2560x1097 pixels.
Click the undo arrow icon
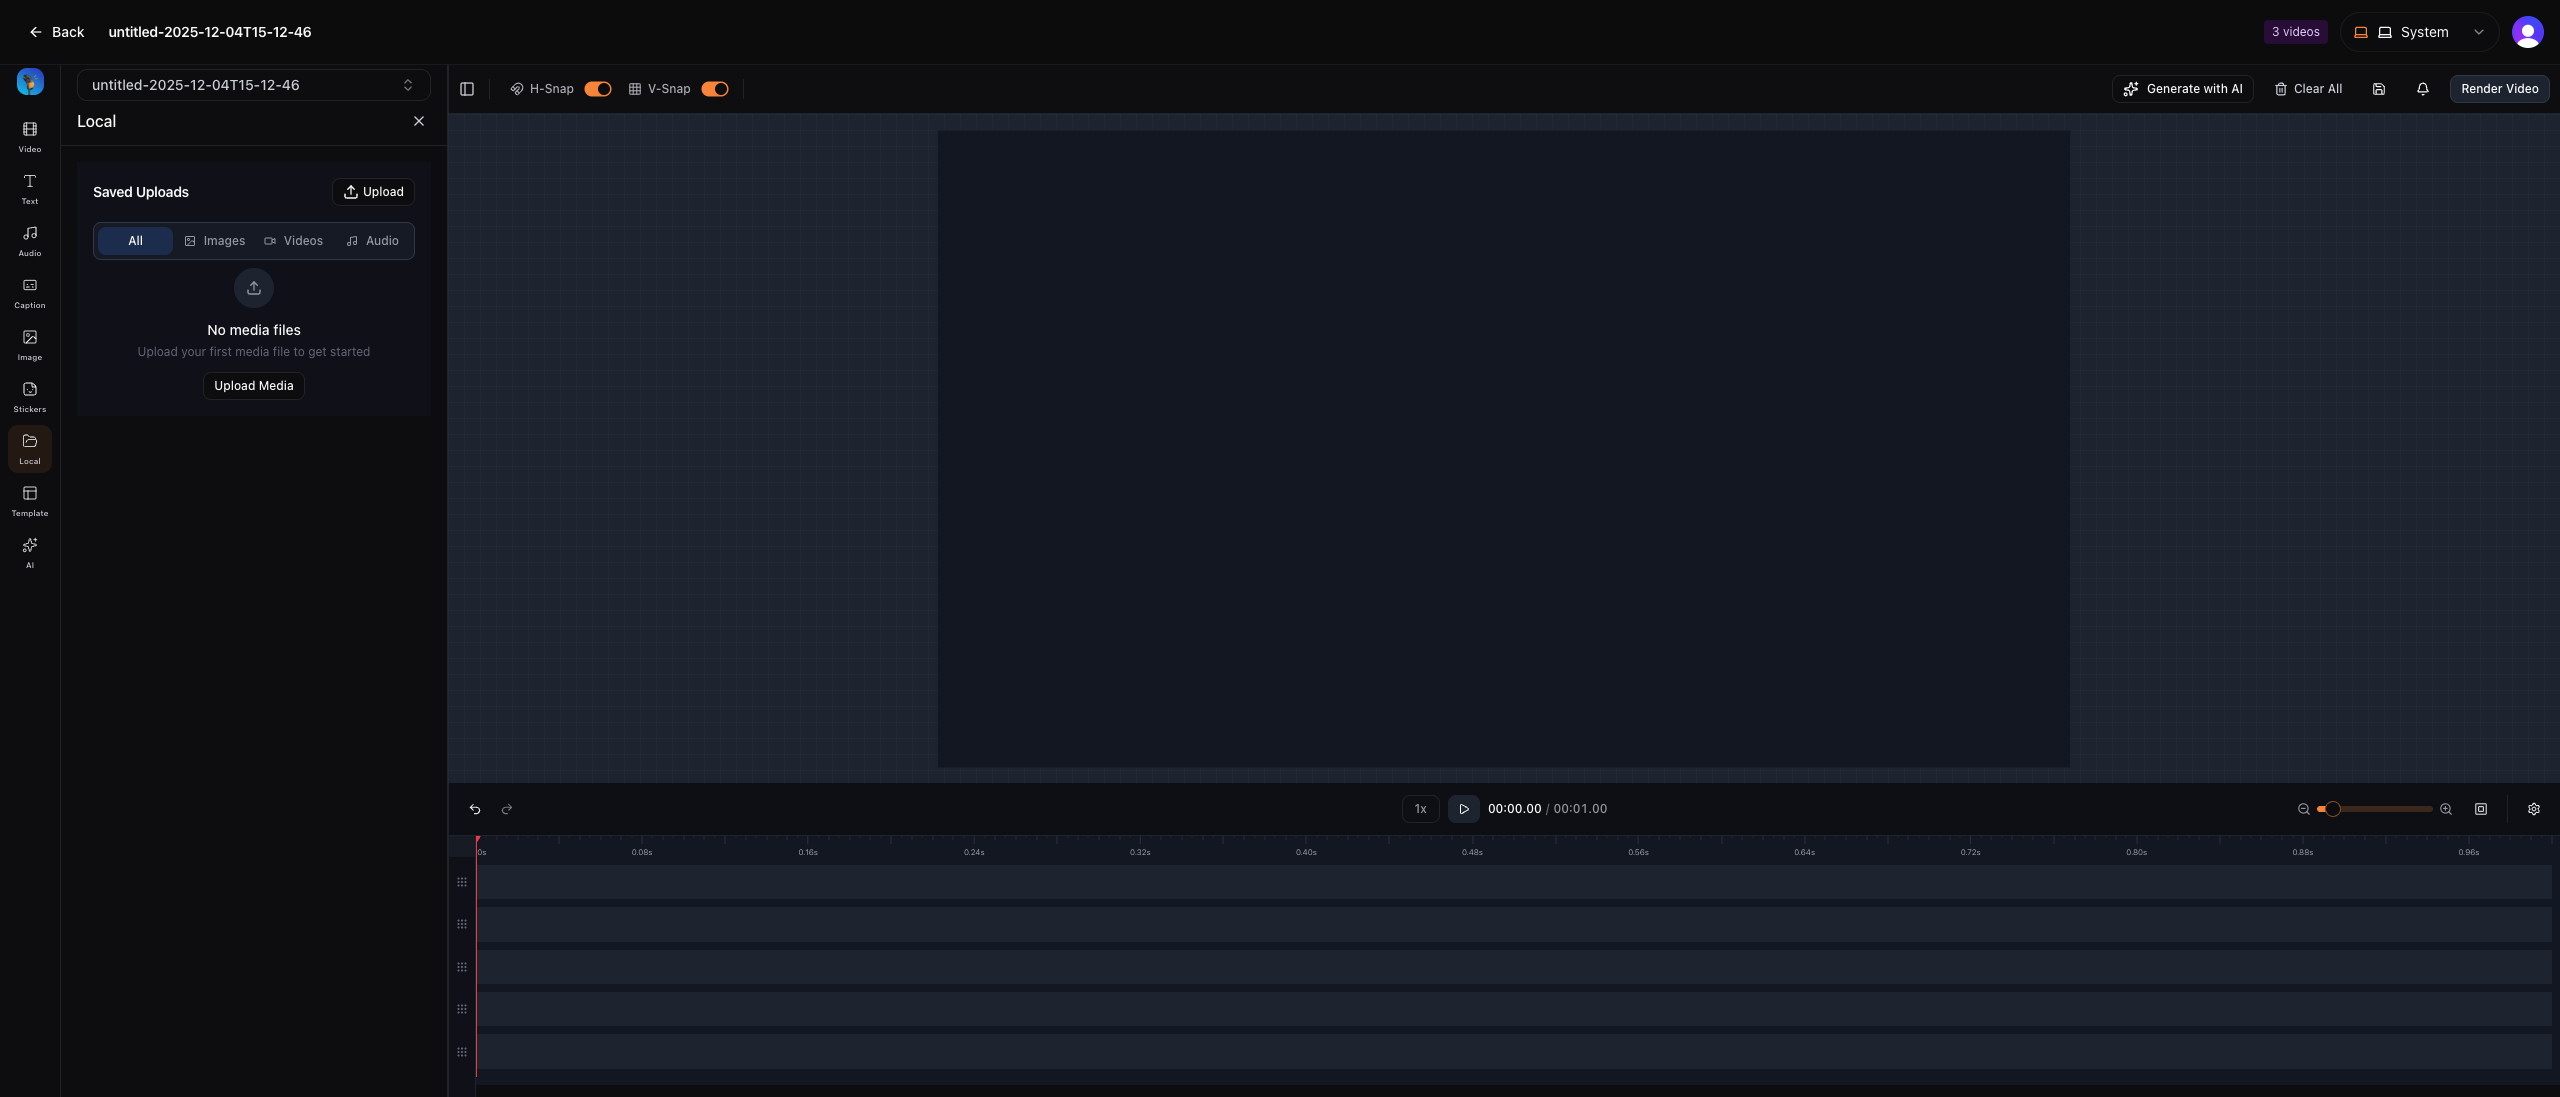[475, 809]
